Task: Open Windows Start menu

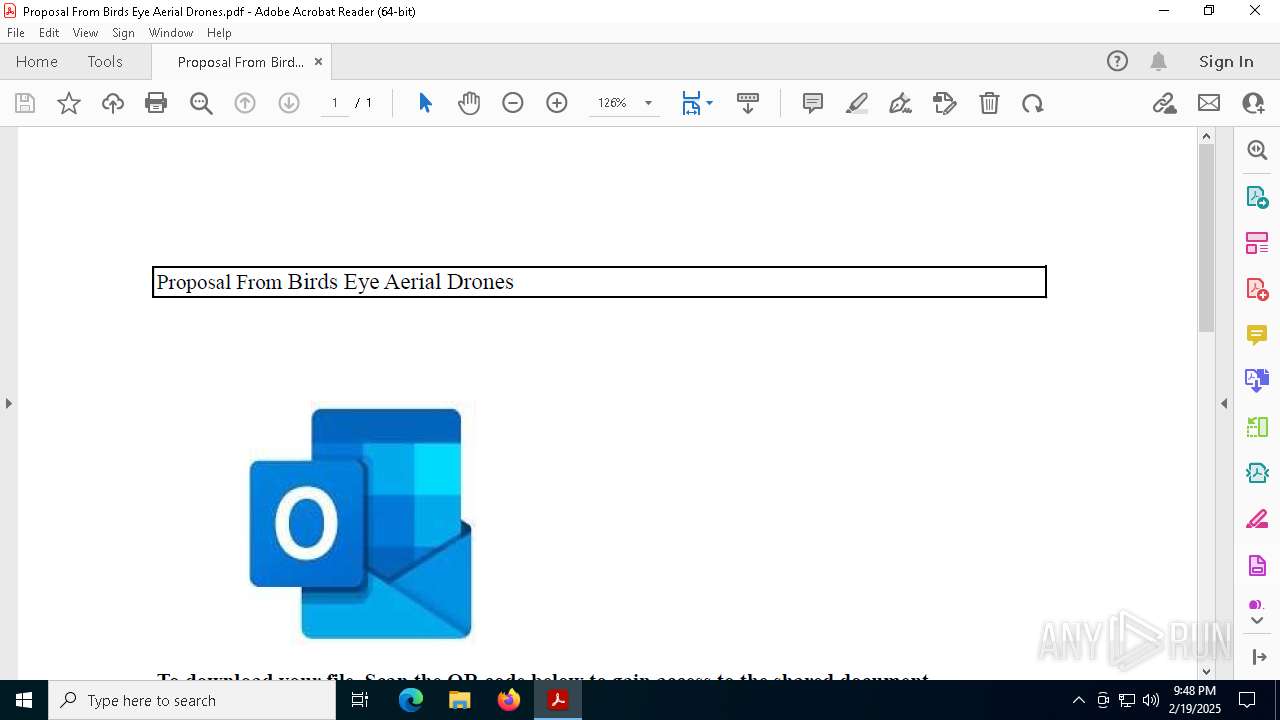Action: tap(24, 700)
